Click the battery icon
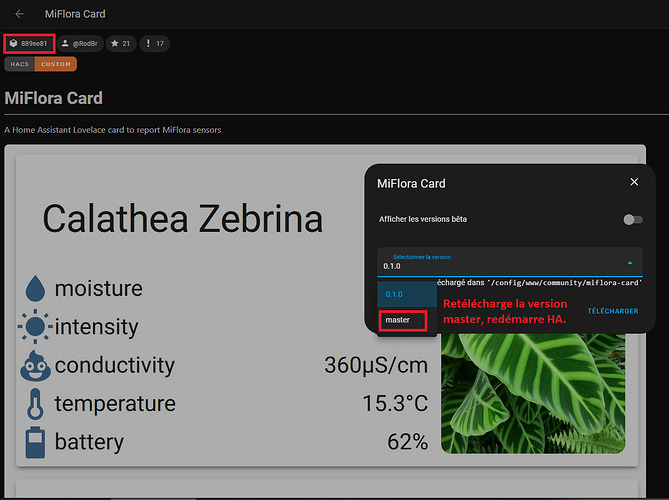This screenshot has width=669, height=500. tap(35, 442)
